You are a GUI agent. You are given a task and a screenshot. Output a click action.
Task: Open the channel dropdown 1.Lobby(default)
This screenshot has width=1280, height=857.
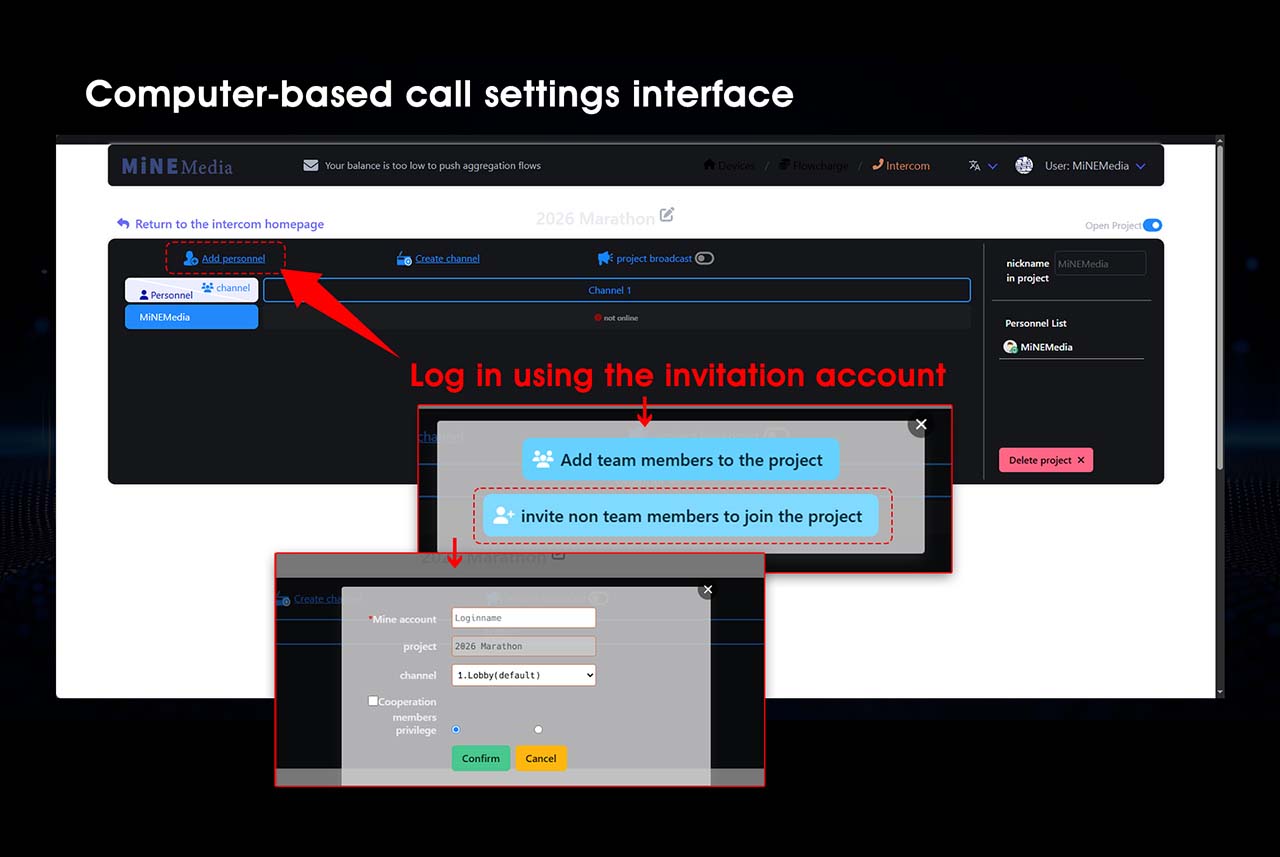click(523, 675)
